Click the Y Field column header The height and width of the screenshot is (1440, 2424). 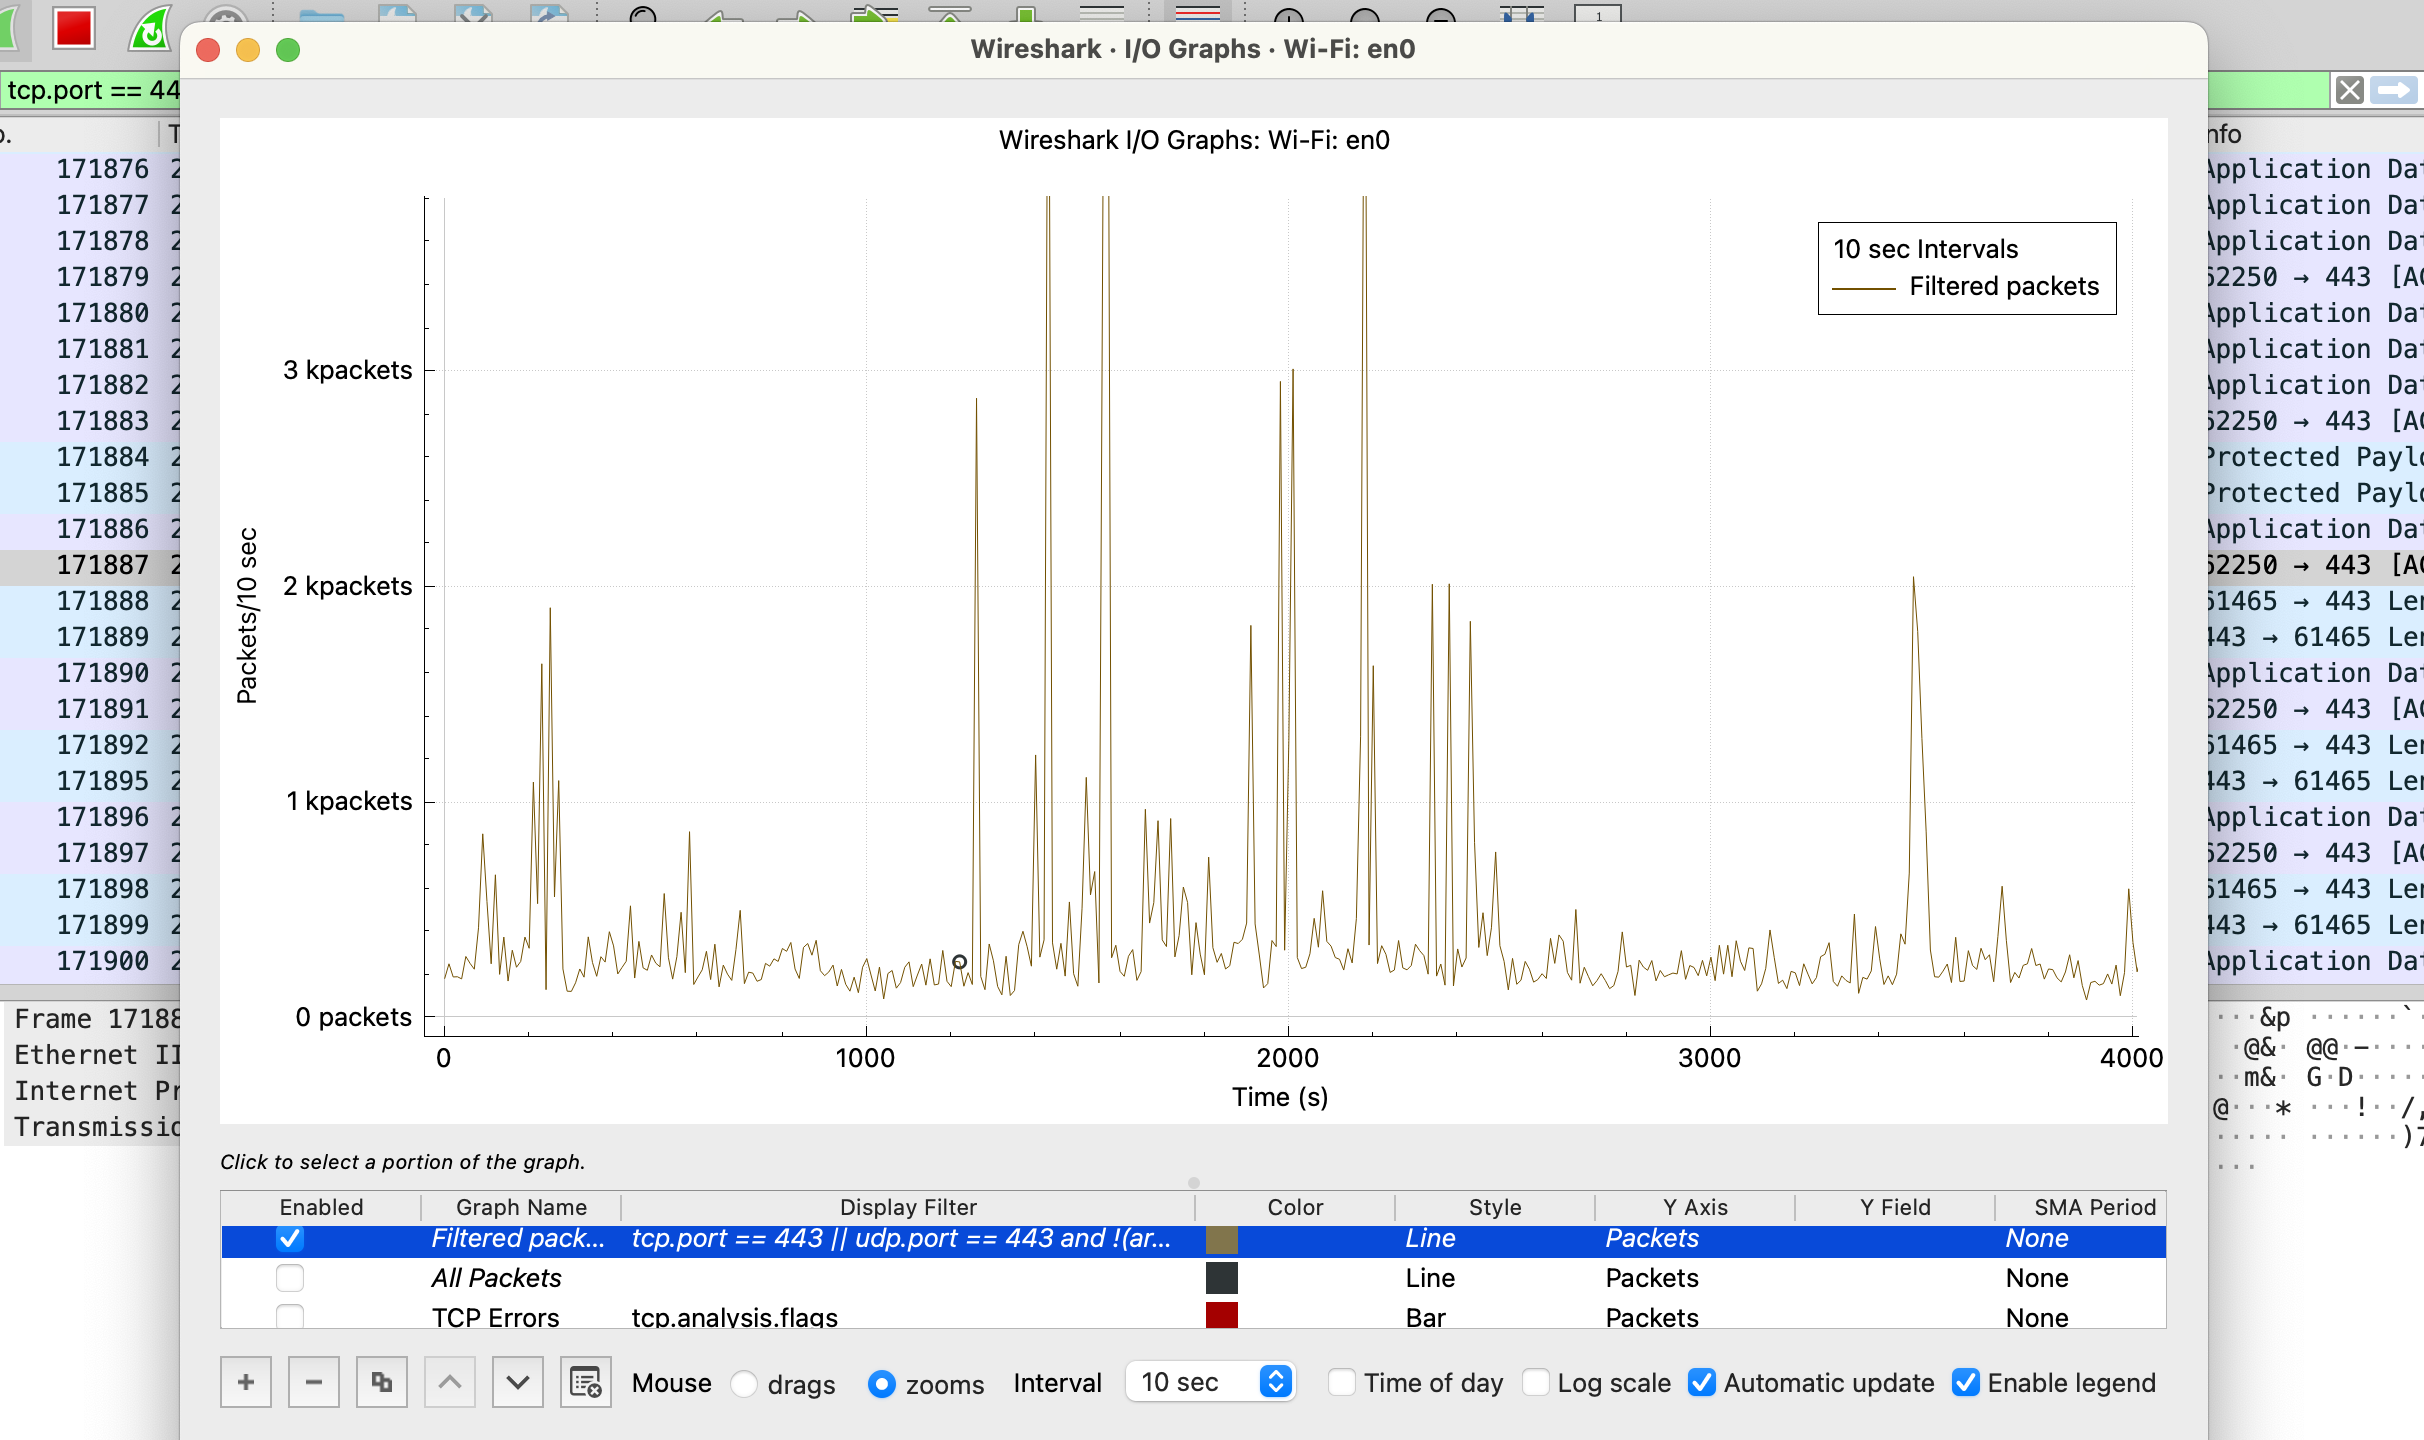click(x=1895, y=1207)
